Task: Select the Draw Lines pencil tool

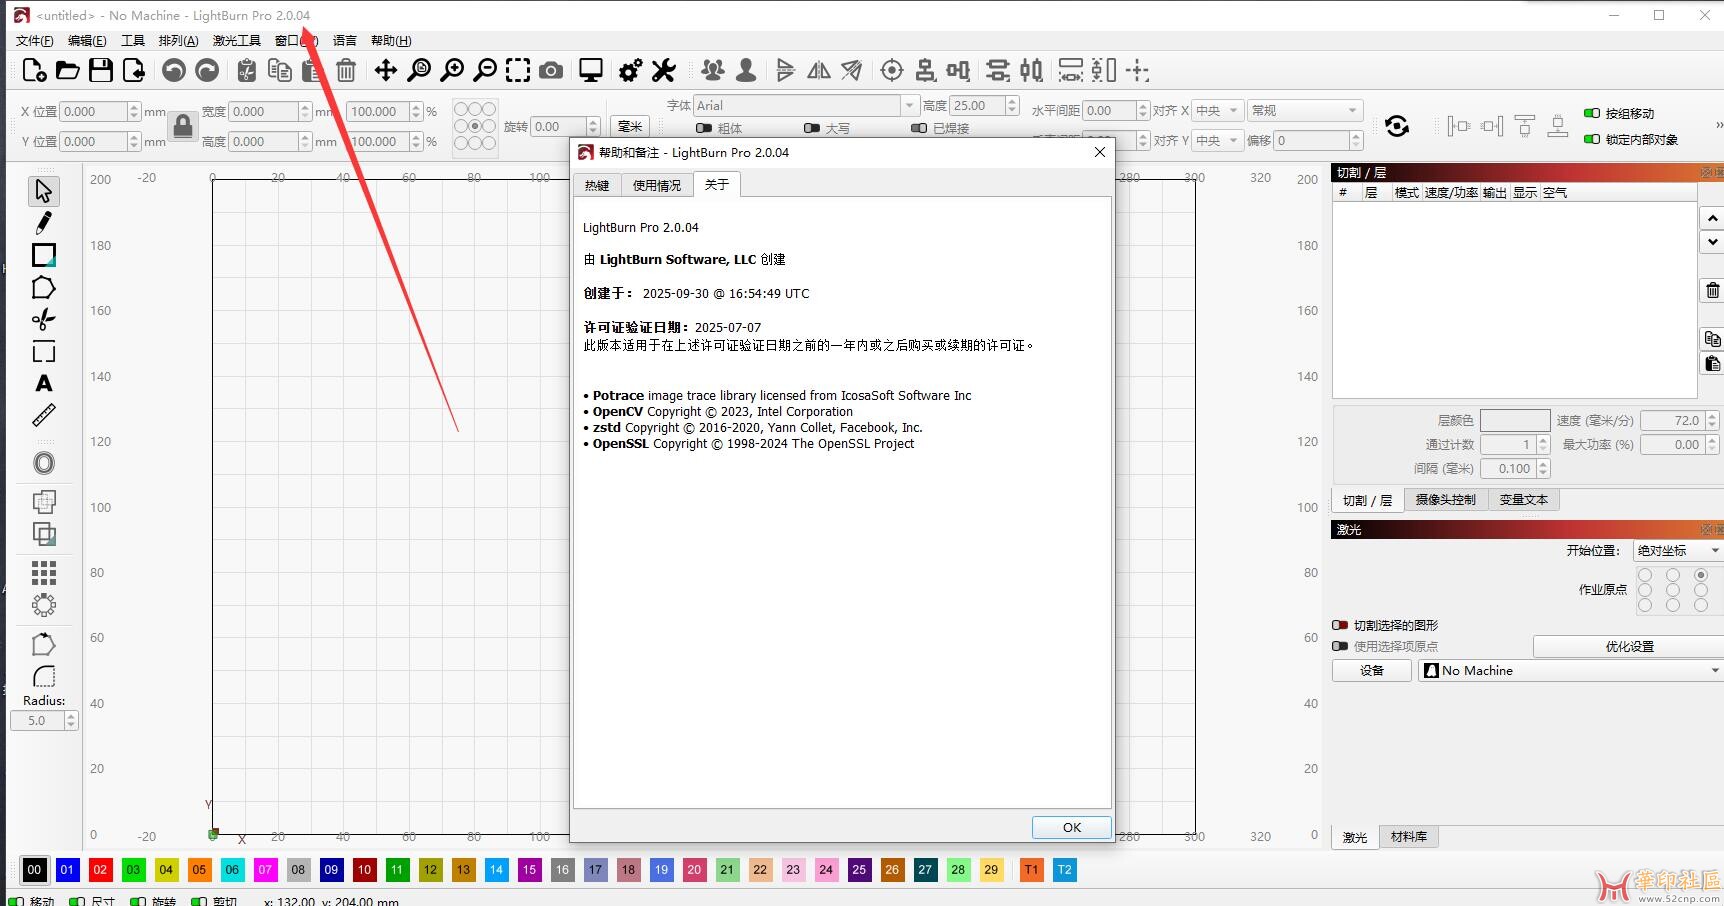Action: (x=43, y=223)
